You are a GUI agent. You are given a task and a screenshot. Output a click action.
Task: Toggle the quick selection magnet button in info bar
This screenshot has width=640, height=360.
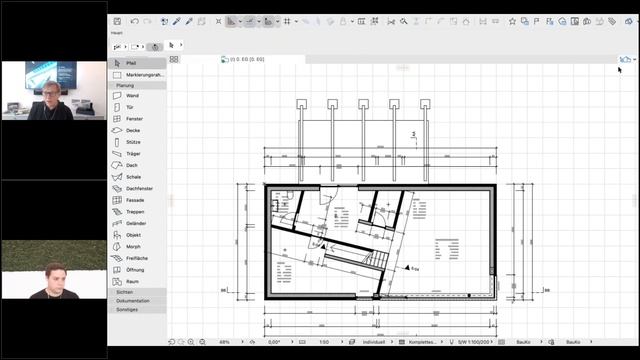pos(155,47)
